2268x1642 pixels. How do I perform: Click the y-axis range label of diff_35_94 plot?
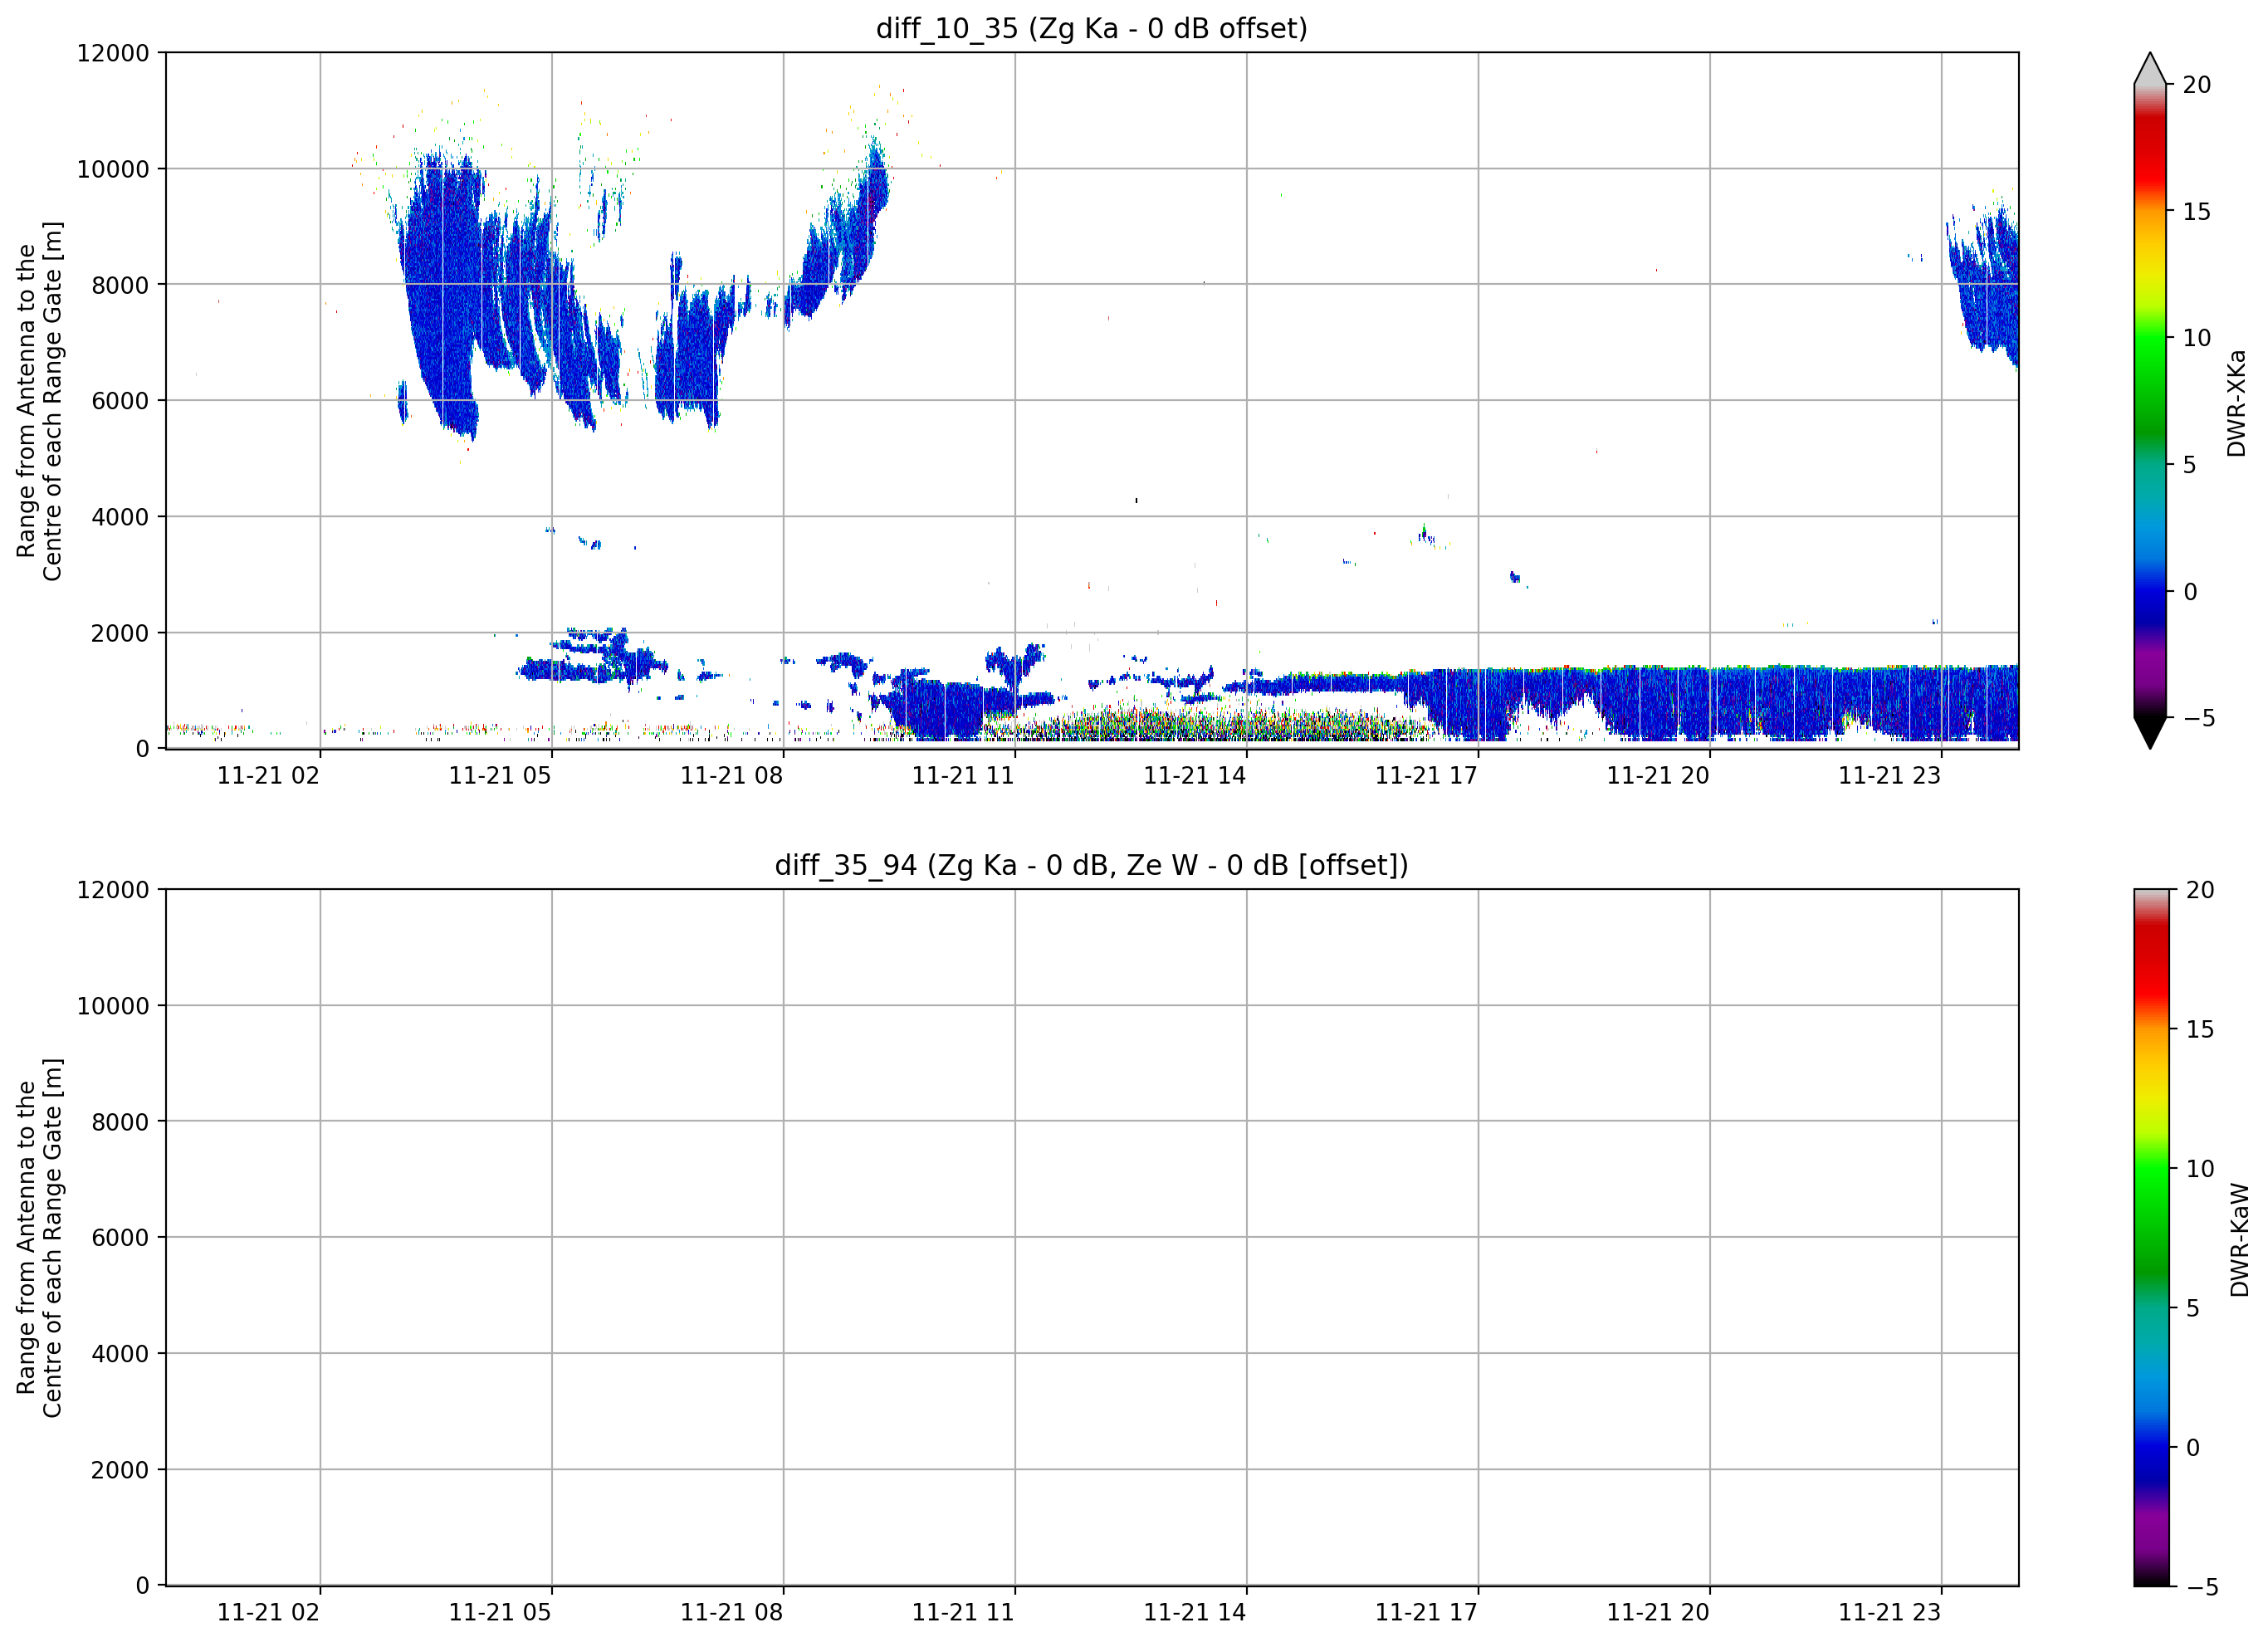39,1238
